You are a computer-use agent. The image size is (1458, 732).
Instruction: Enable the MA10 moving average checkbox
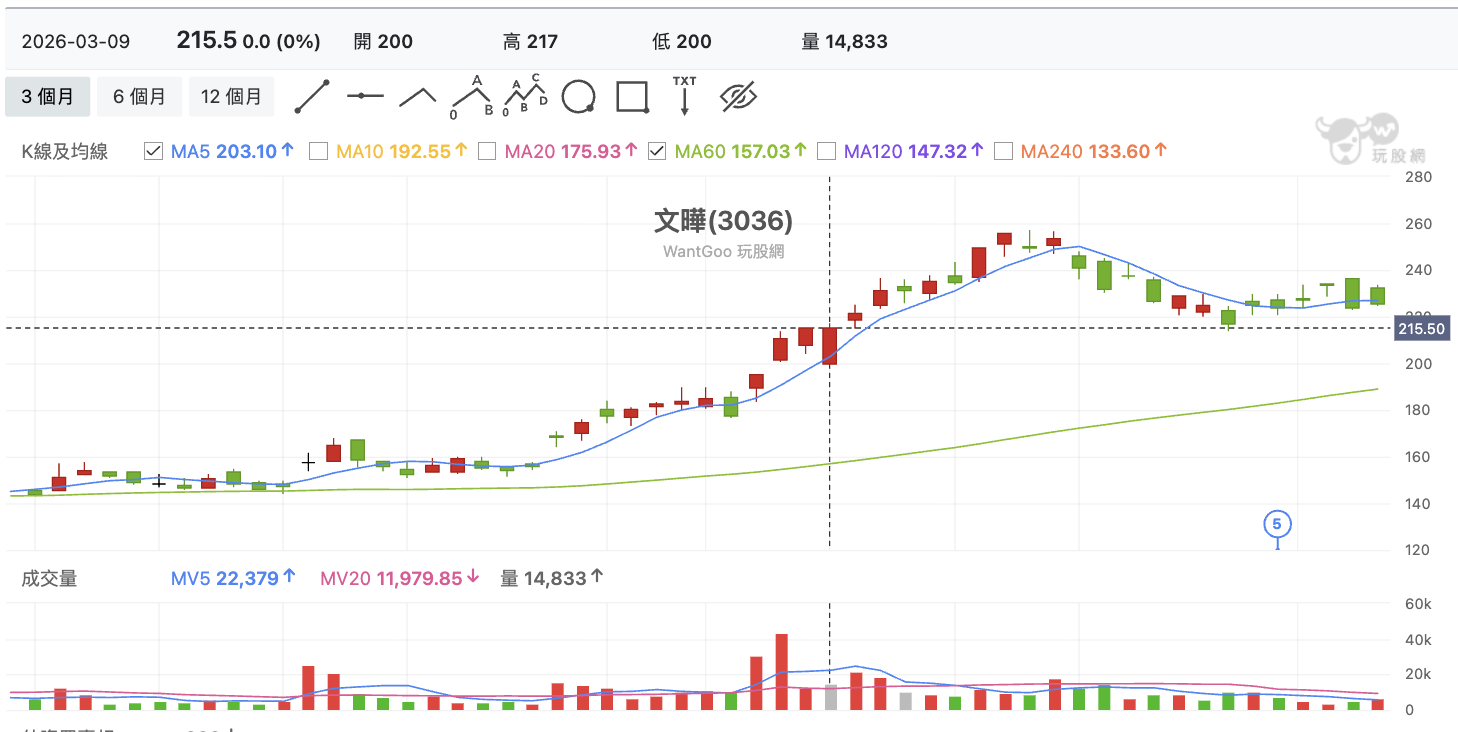click(x=319, y=152)
